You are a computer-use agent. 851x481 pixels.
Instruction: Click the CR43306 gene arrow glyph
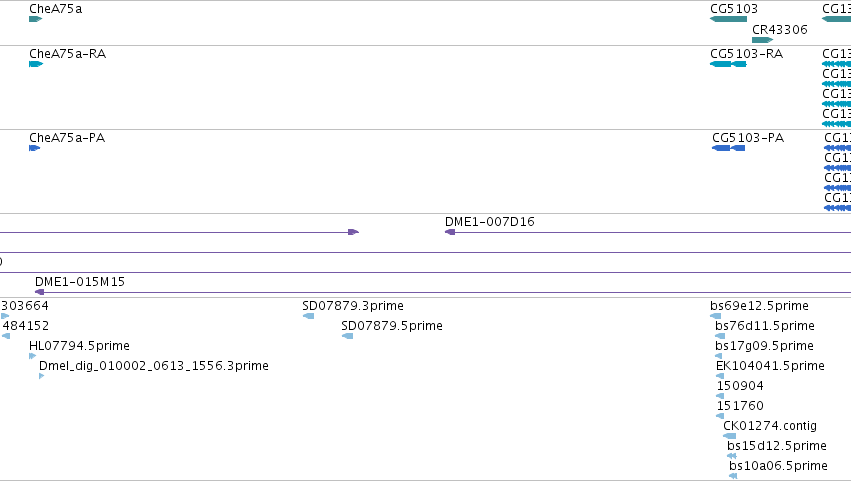tap(763, 40)
